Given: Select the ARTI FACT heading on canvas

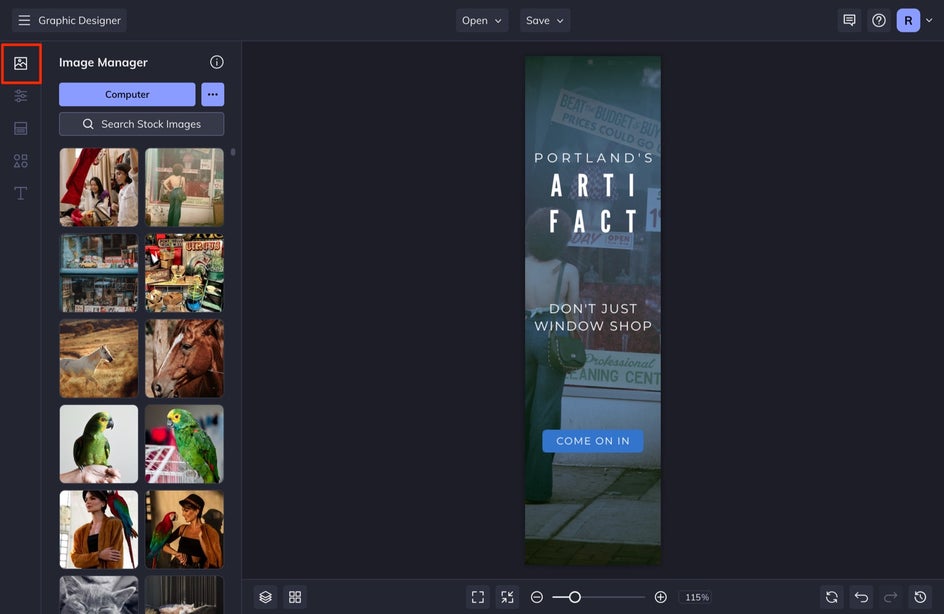Looking at the screenshot, I should coord(594,203).
